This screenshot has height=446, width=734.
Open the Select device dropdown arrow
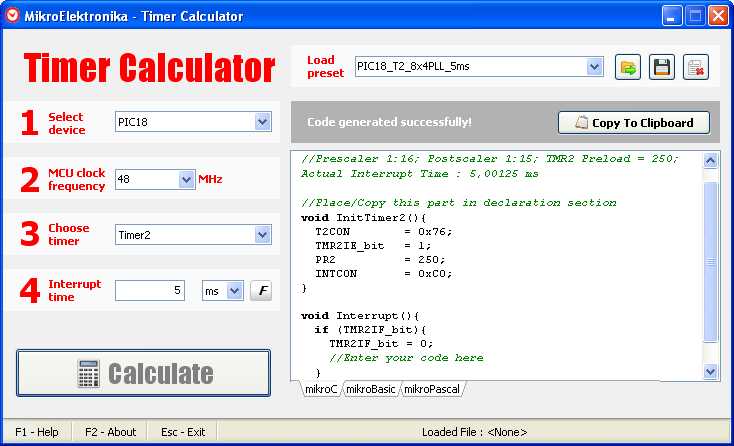[x=263, y=122]
